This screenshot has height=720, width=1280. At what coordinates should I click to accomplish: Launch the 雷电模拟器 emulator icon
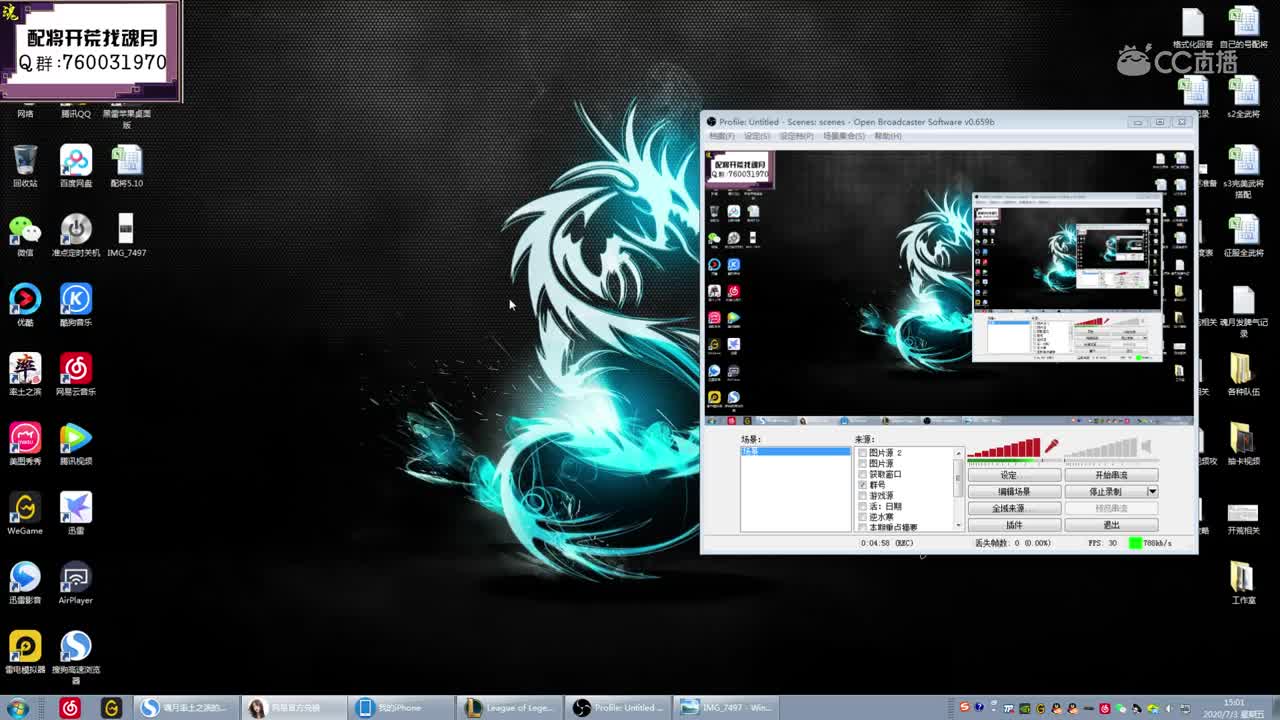[x=25, y=652]
